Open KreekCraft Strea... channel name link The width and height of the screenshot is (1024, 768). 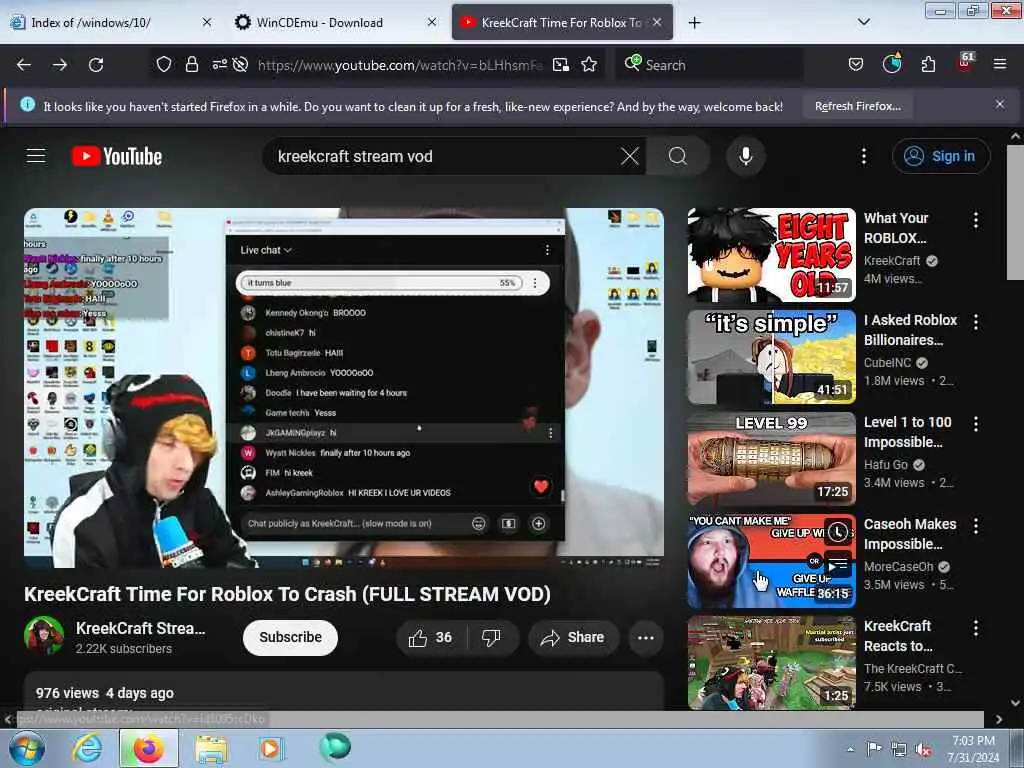(140, 628)
